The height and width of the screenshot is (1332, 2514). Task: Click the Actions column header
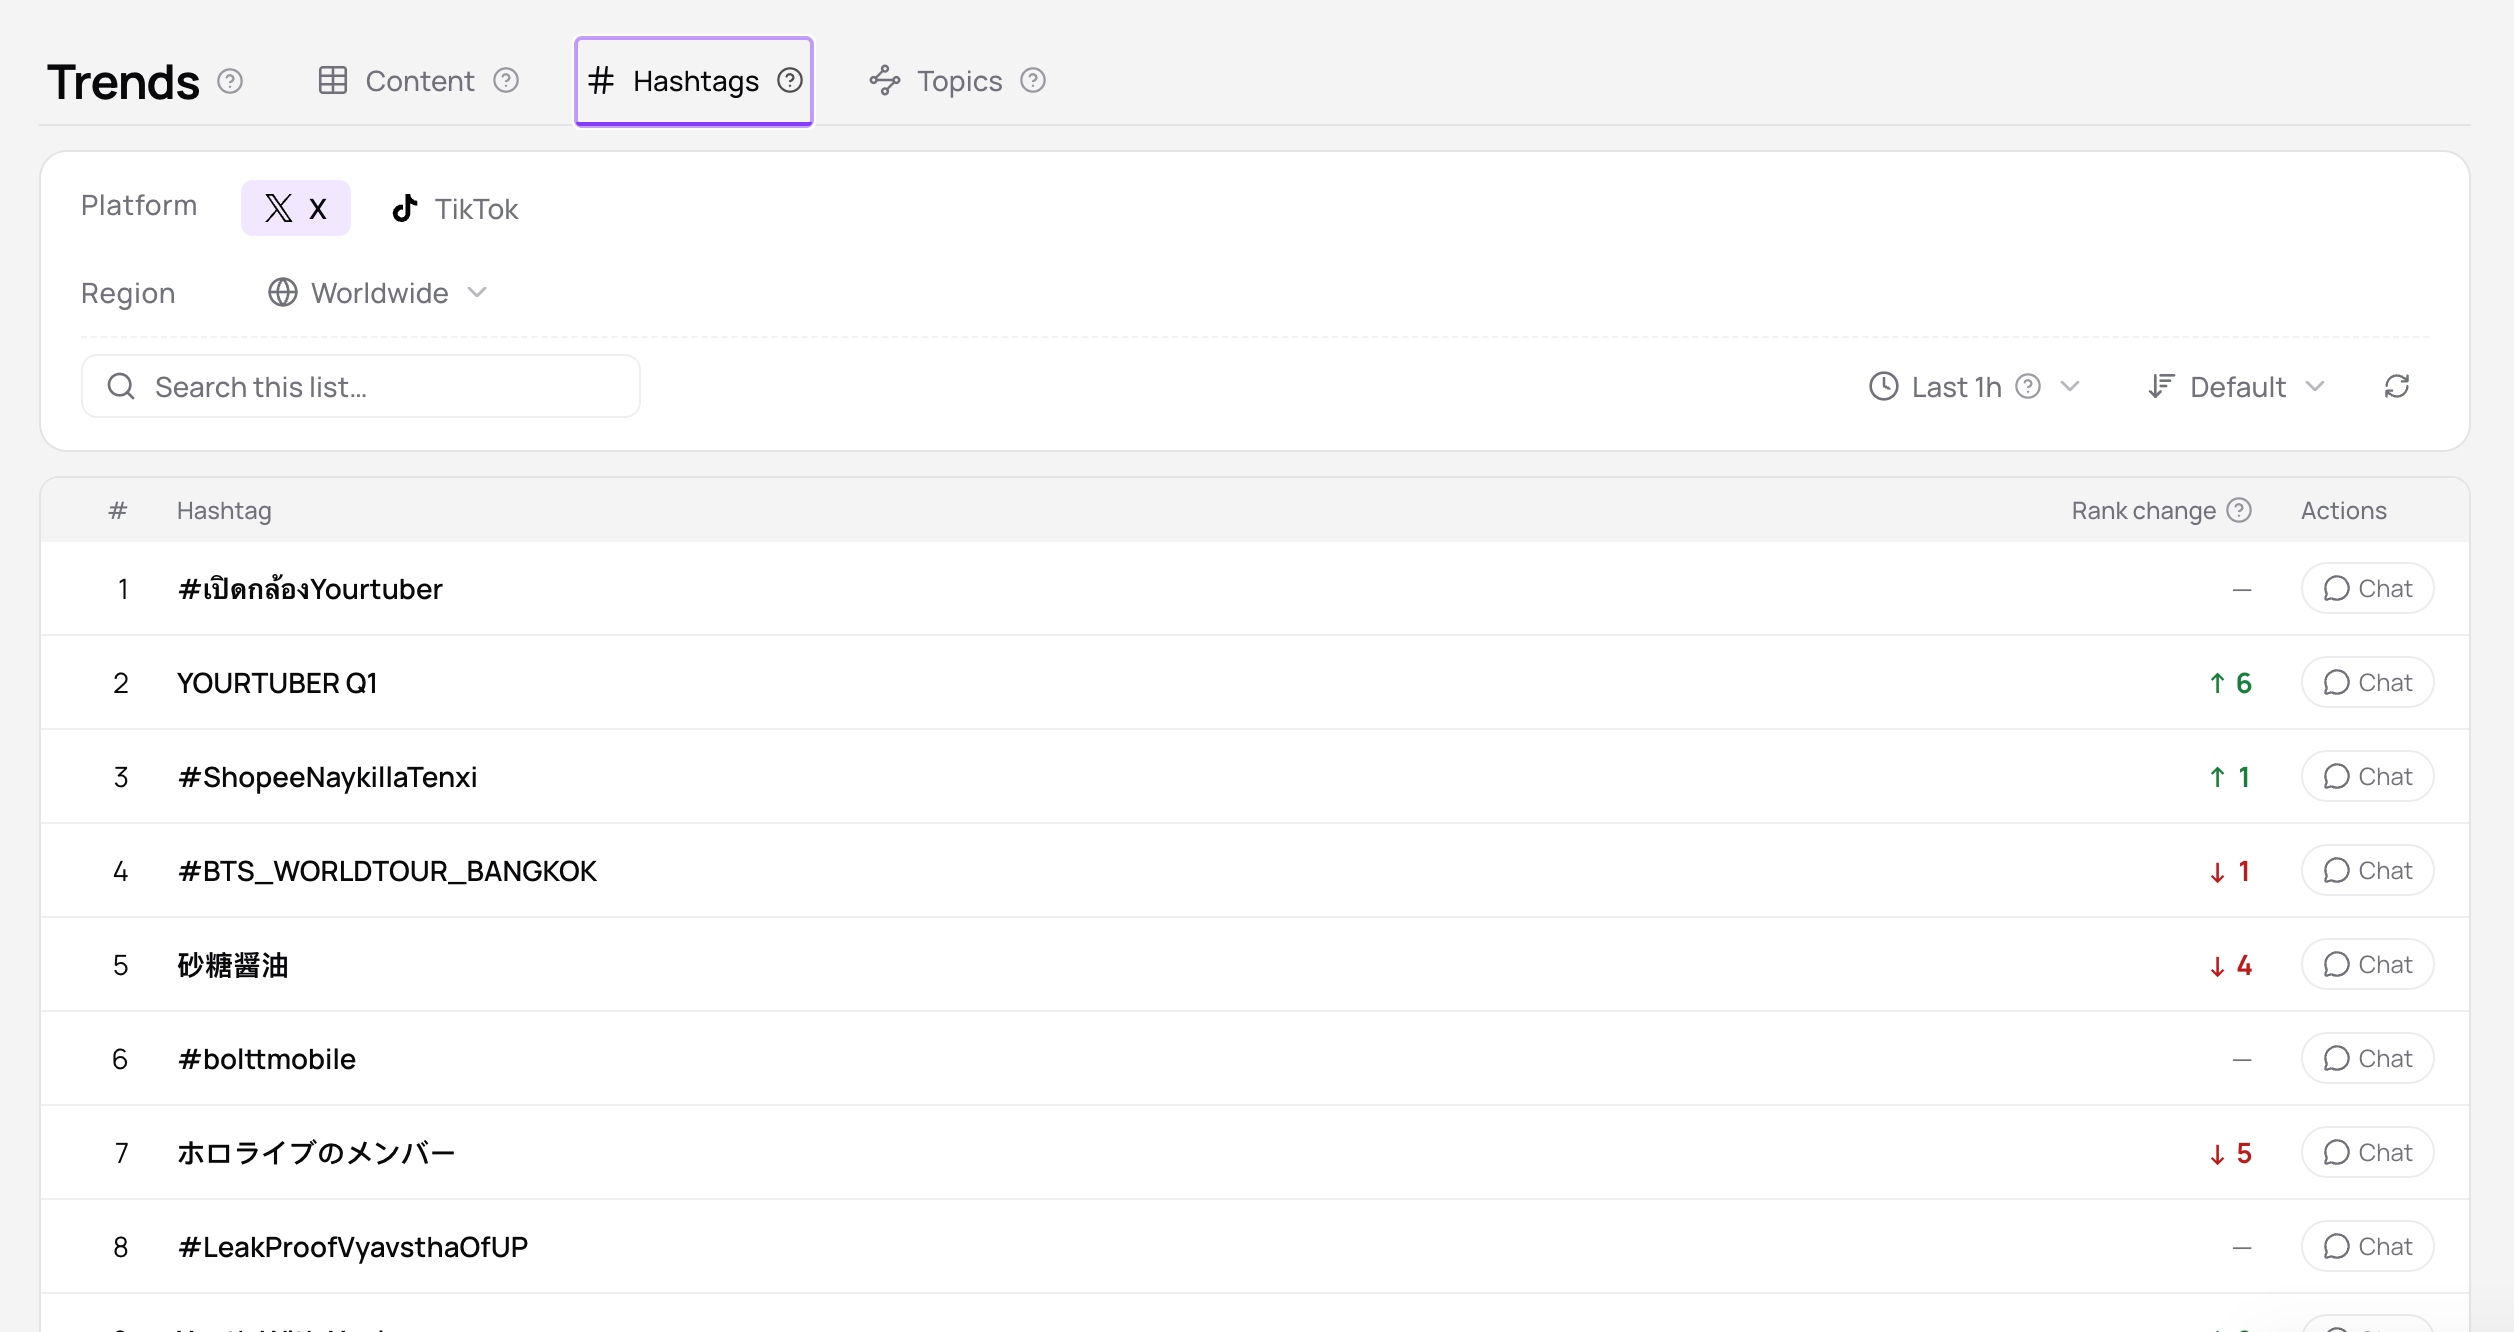2343,511
